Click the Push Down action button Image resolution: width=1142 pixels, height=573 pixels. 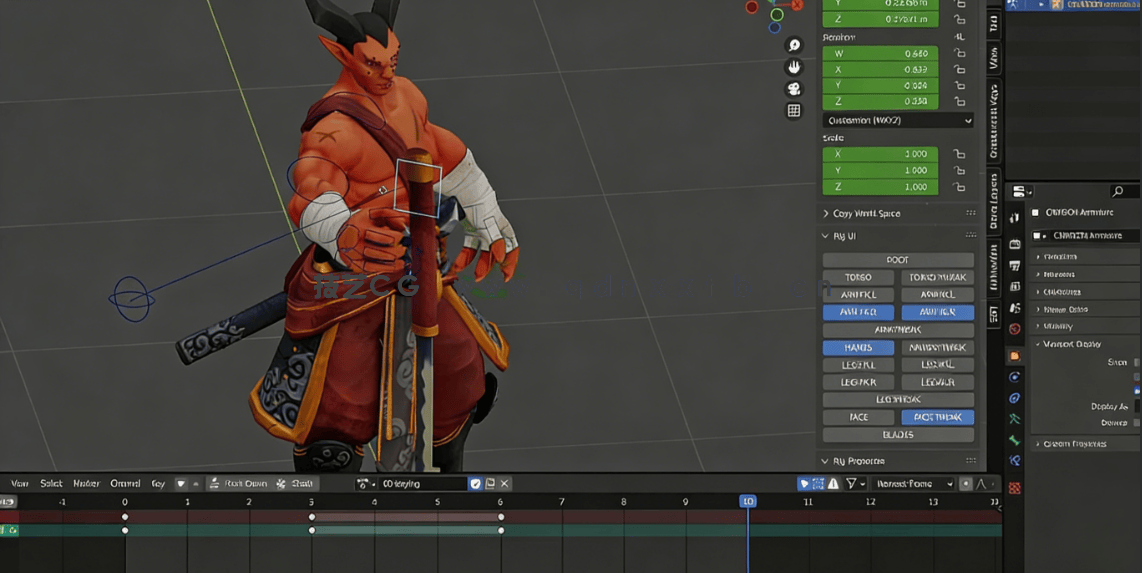pyautogui.click(x=237, y=483)
